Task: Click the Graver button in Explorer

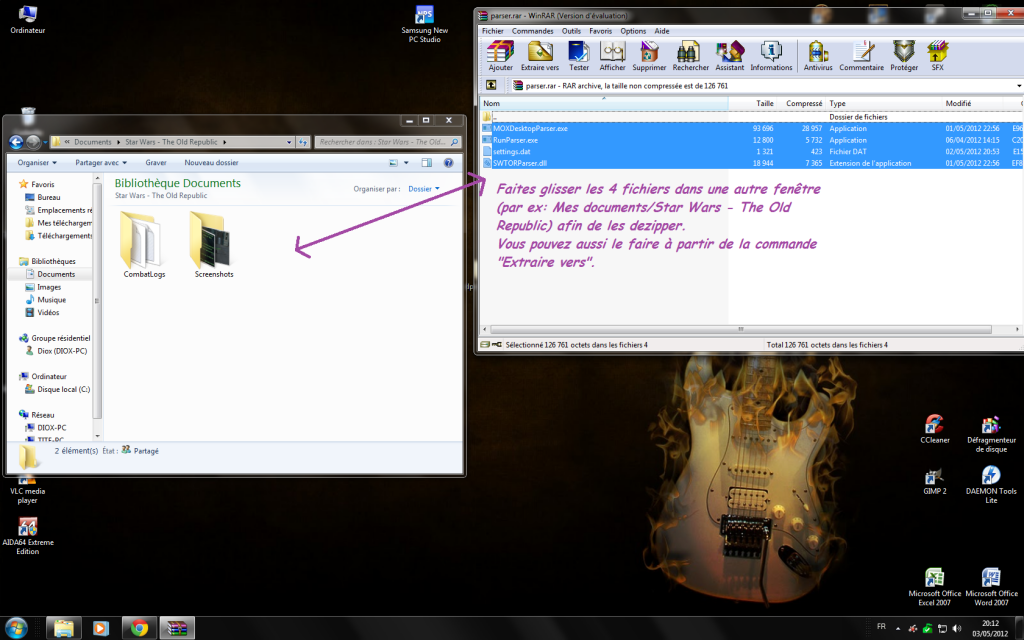Action: point(155,163)
